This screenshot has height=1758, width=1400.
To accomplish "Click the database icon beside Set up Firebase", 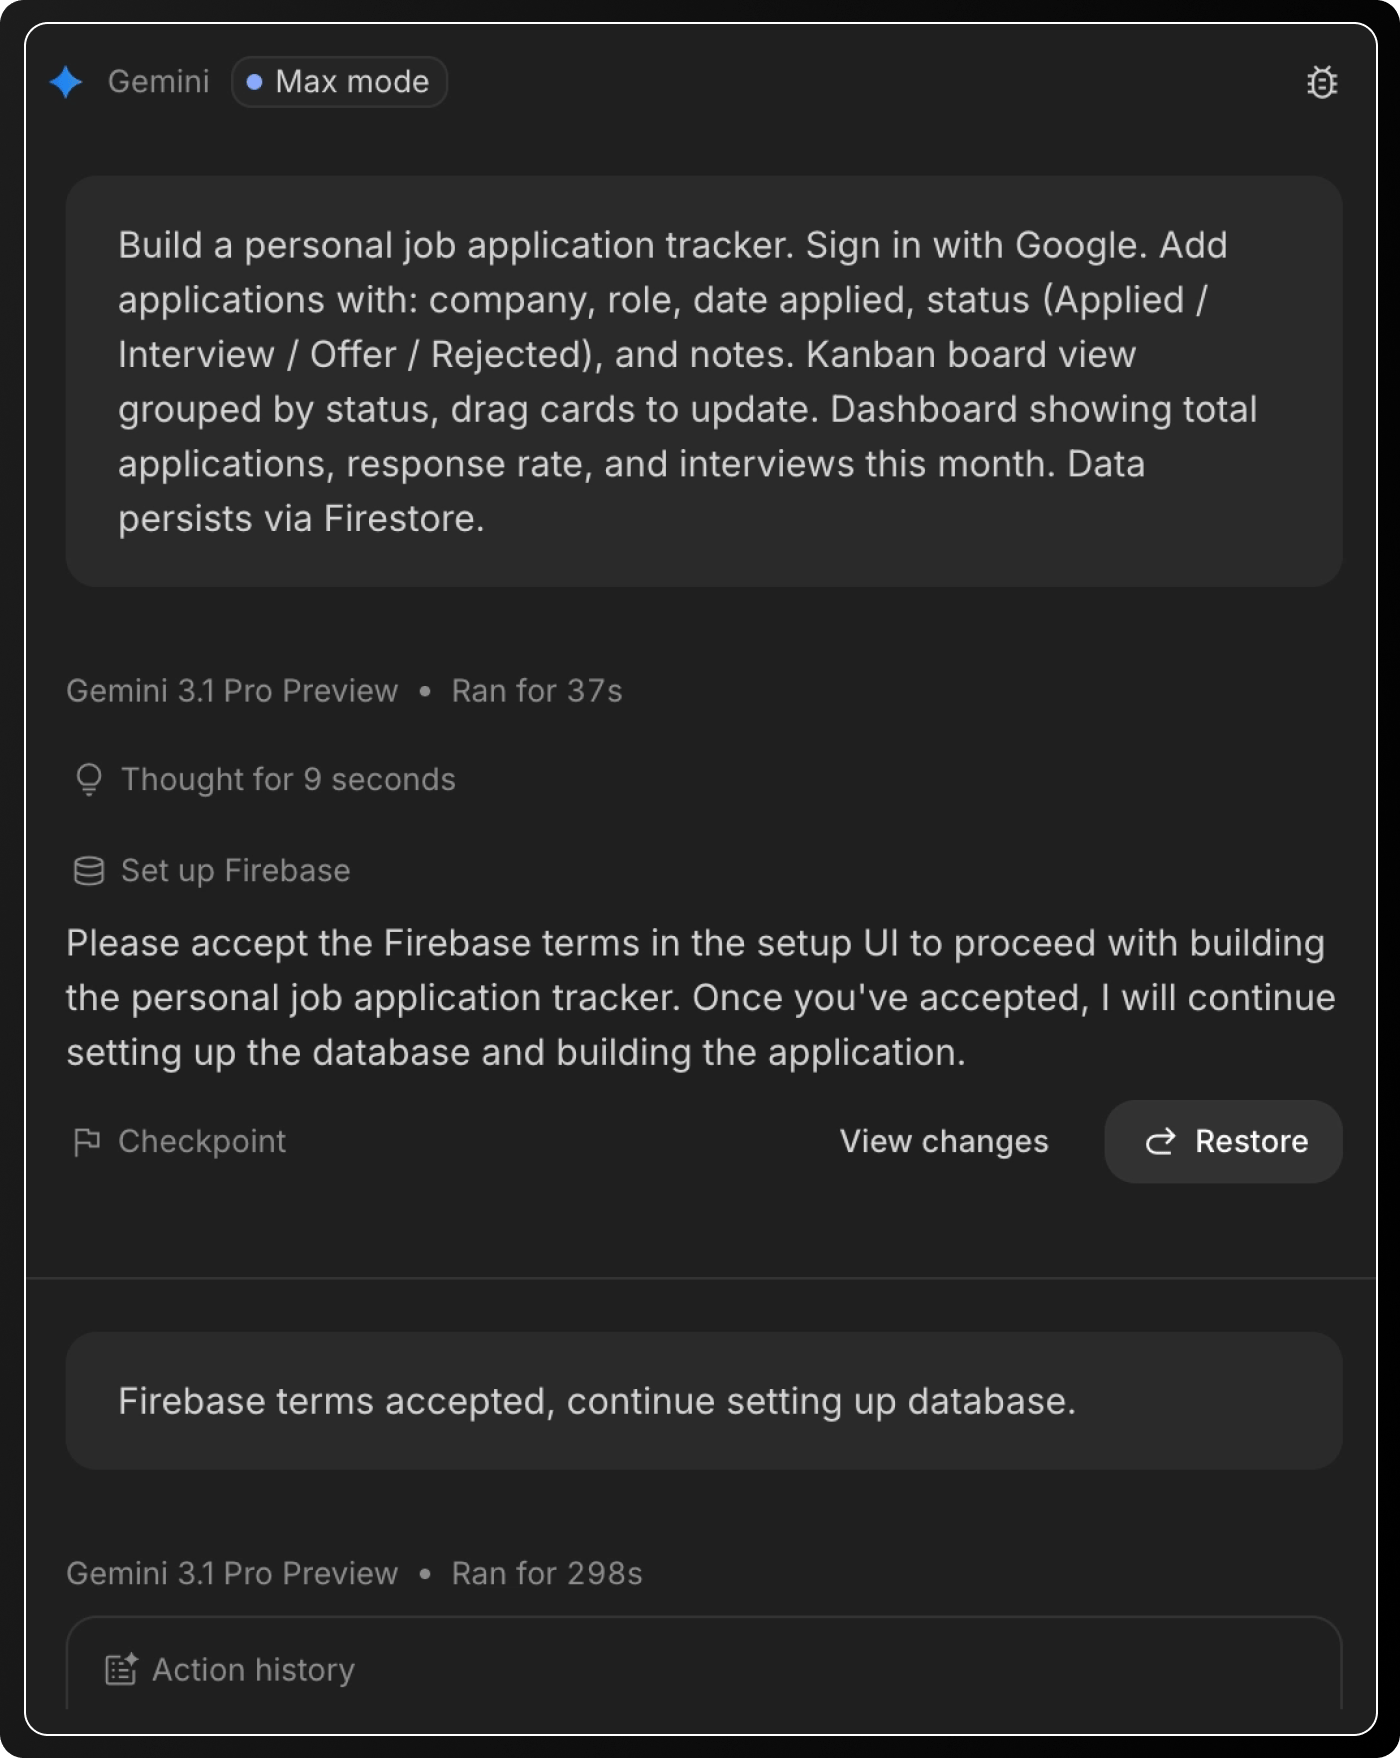I will [89, 871].
